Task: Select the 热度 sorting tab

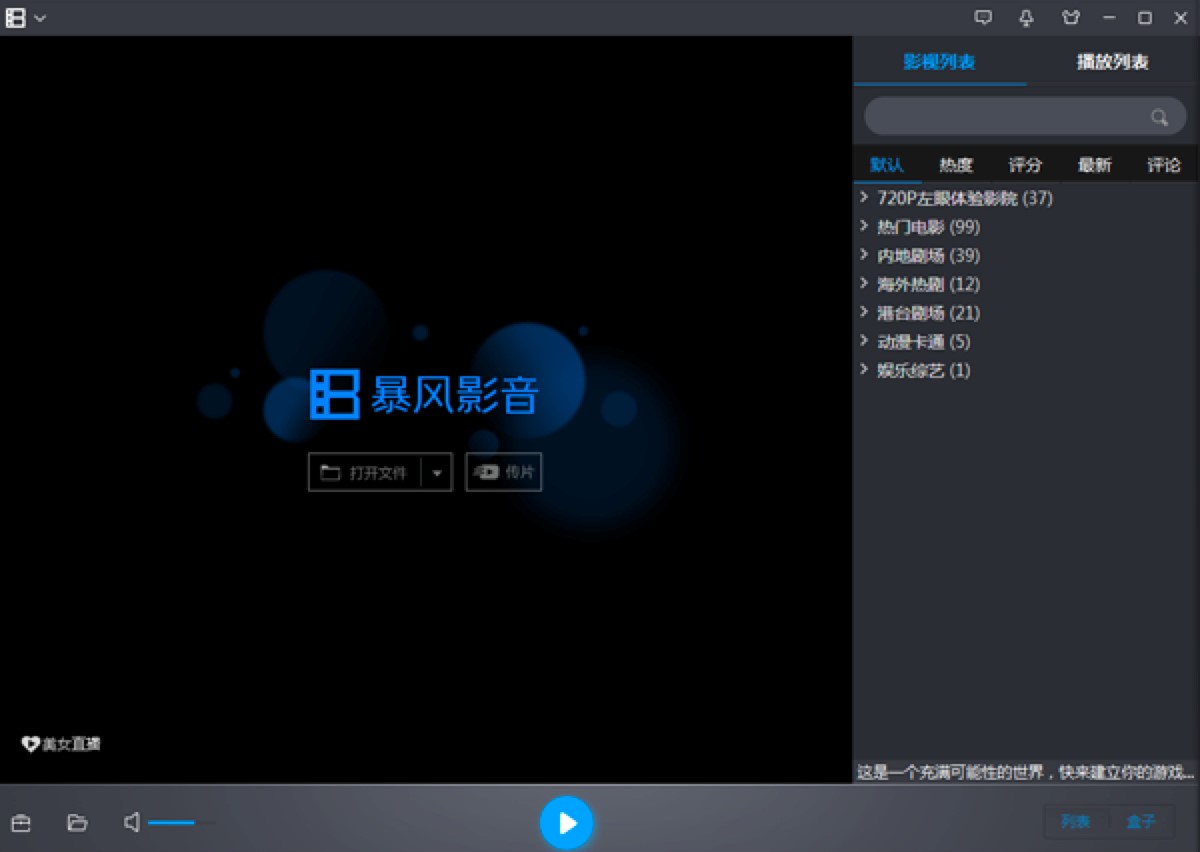Action: (x=956, y=164)
